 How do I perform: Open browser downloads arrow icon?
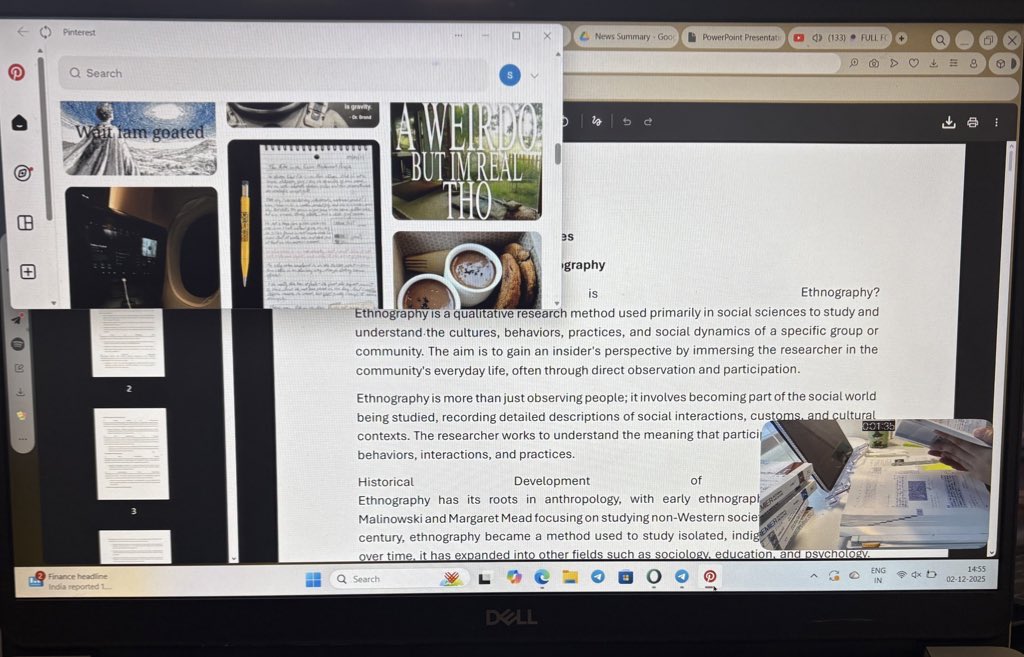click(934, 63)
